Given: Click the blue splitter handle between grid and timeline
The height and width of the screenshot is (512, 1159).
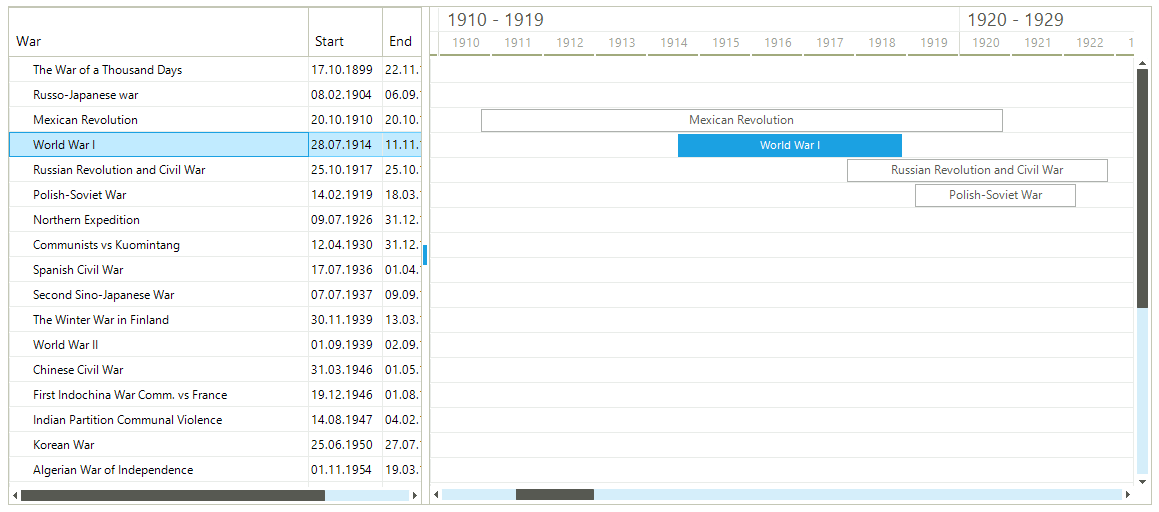Looking at the screenshot, I should [425, 255].
